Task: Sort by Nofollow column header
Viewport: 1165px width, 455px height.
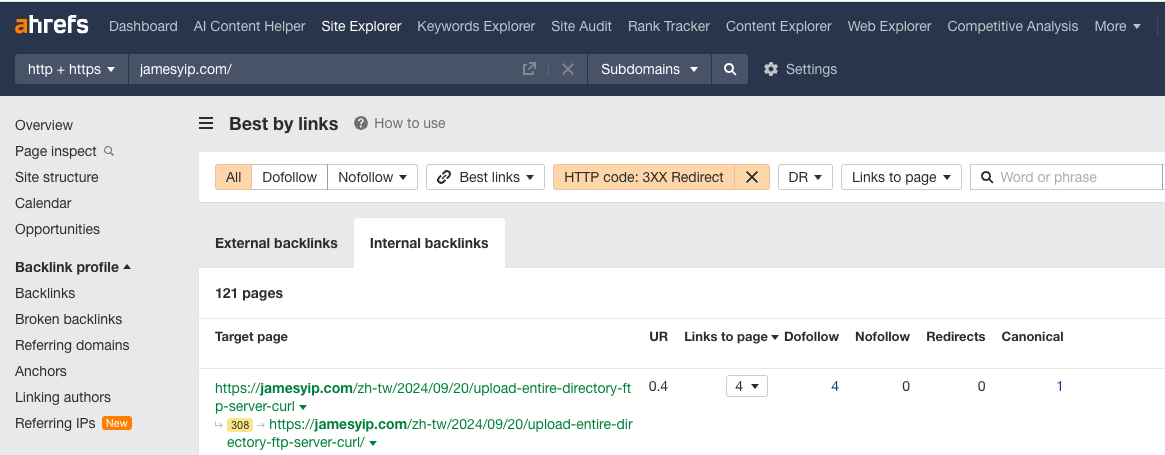Action: tap(882, 337)
